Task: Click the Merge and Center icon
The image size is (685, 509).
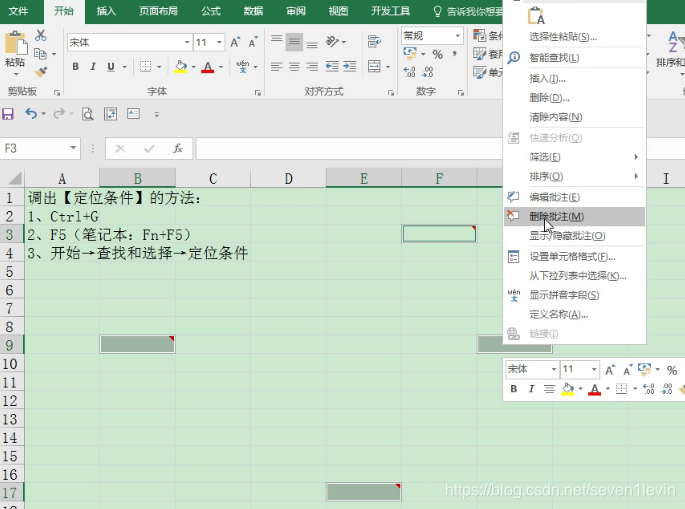Action: 374,66
